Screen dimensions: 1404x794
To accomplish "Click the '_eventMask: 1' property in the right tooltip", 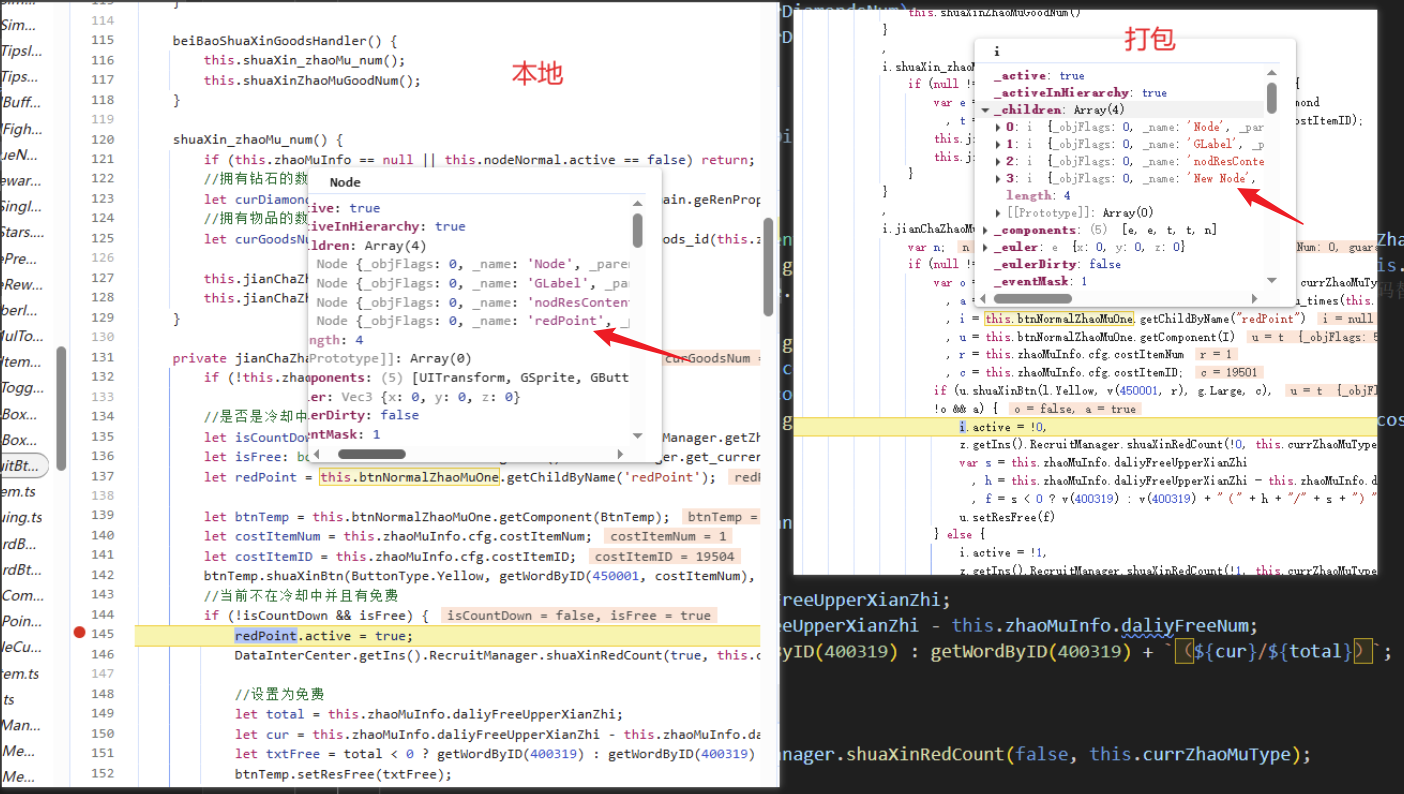I will (1040, 282).
